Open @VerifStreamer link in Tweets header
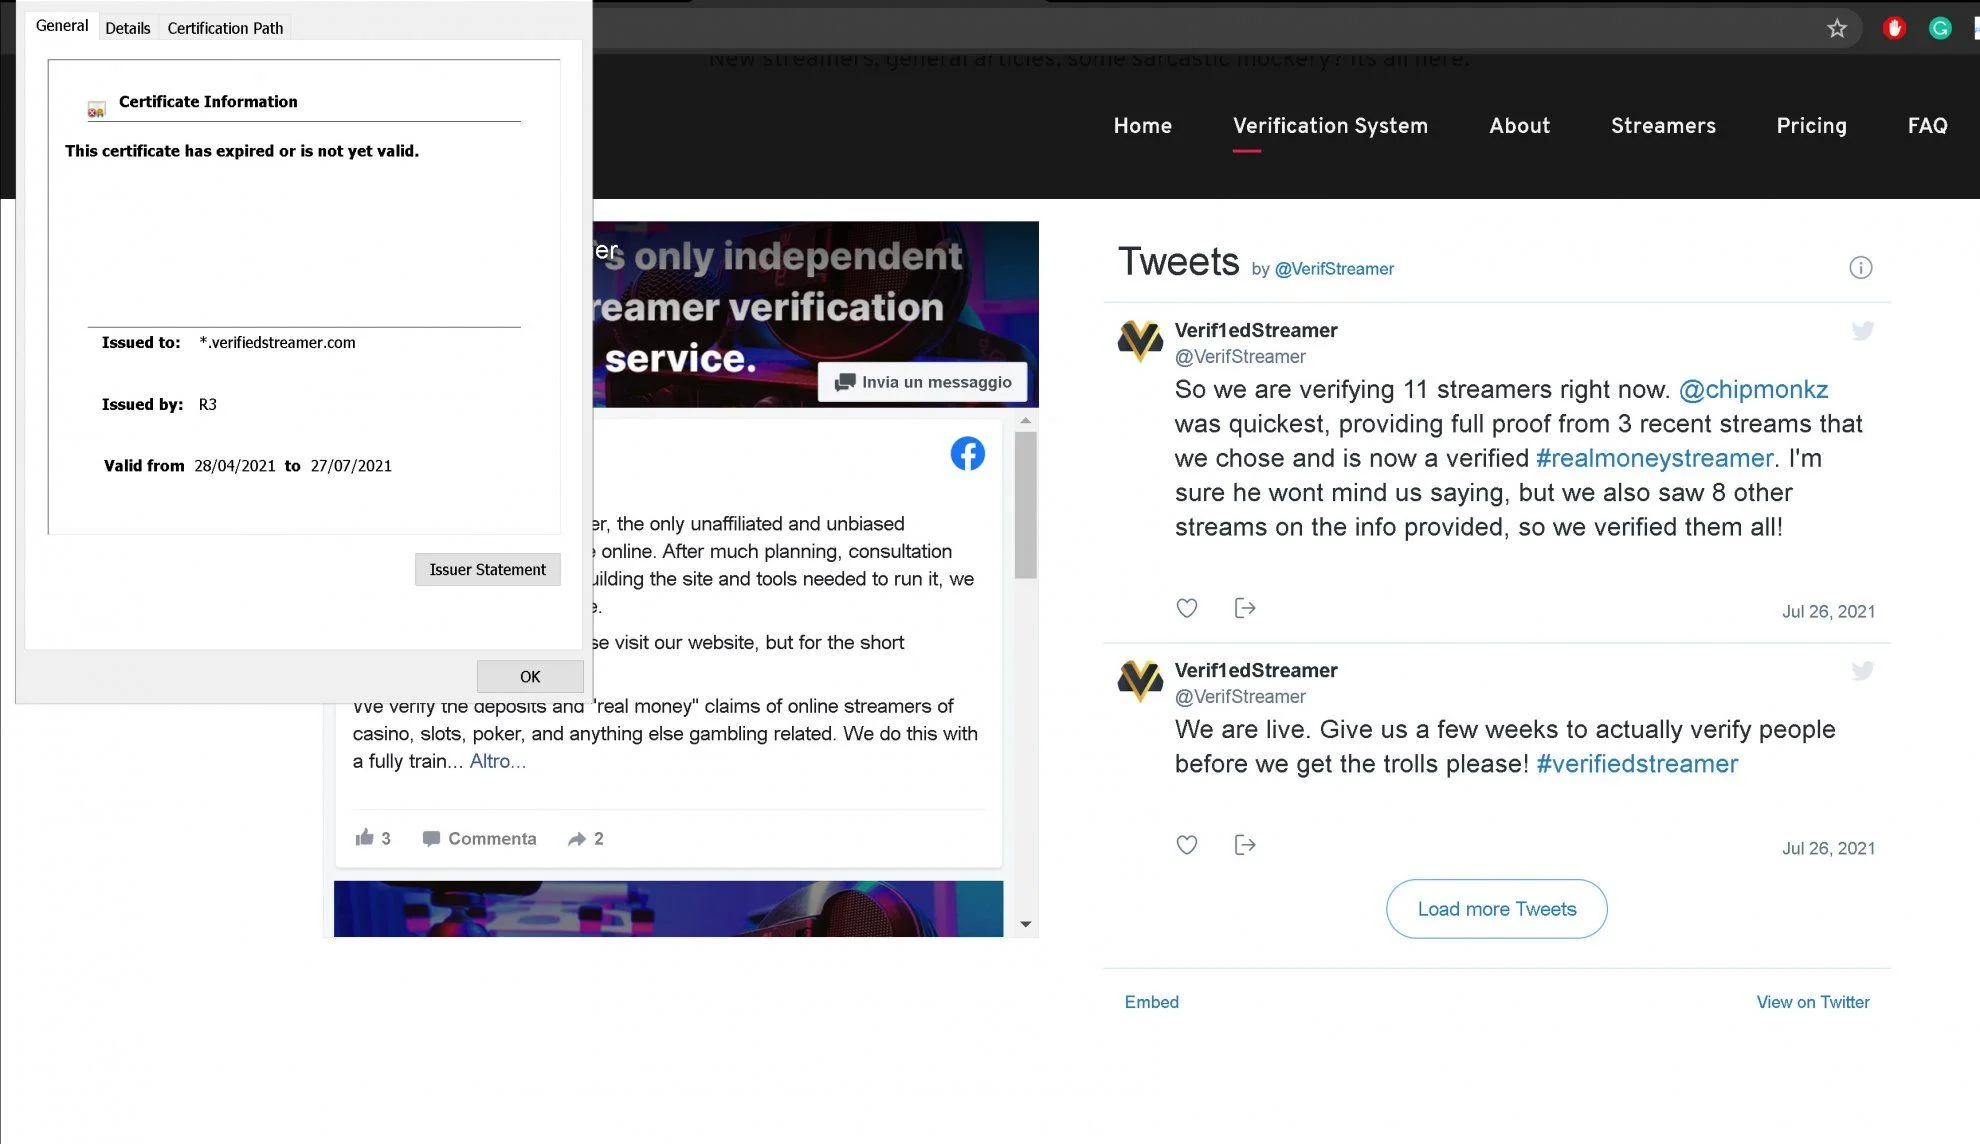Screen dimensions: 1980x1144 pos(1334,269)
